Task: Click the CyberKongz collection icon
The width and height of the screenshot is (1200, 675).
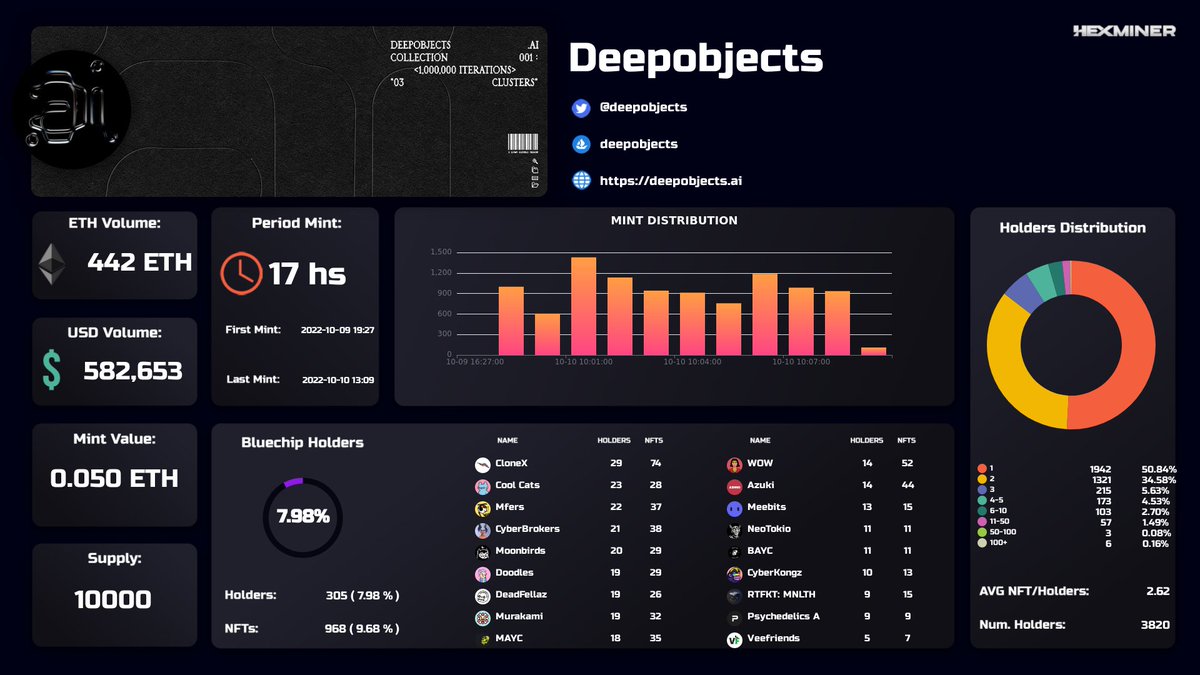Action: coord(735,574)
